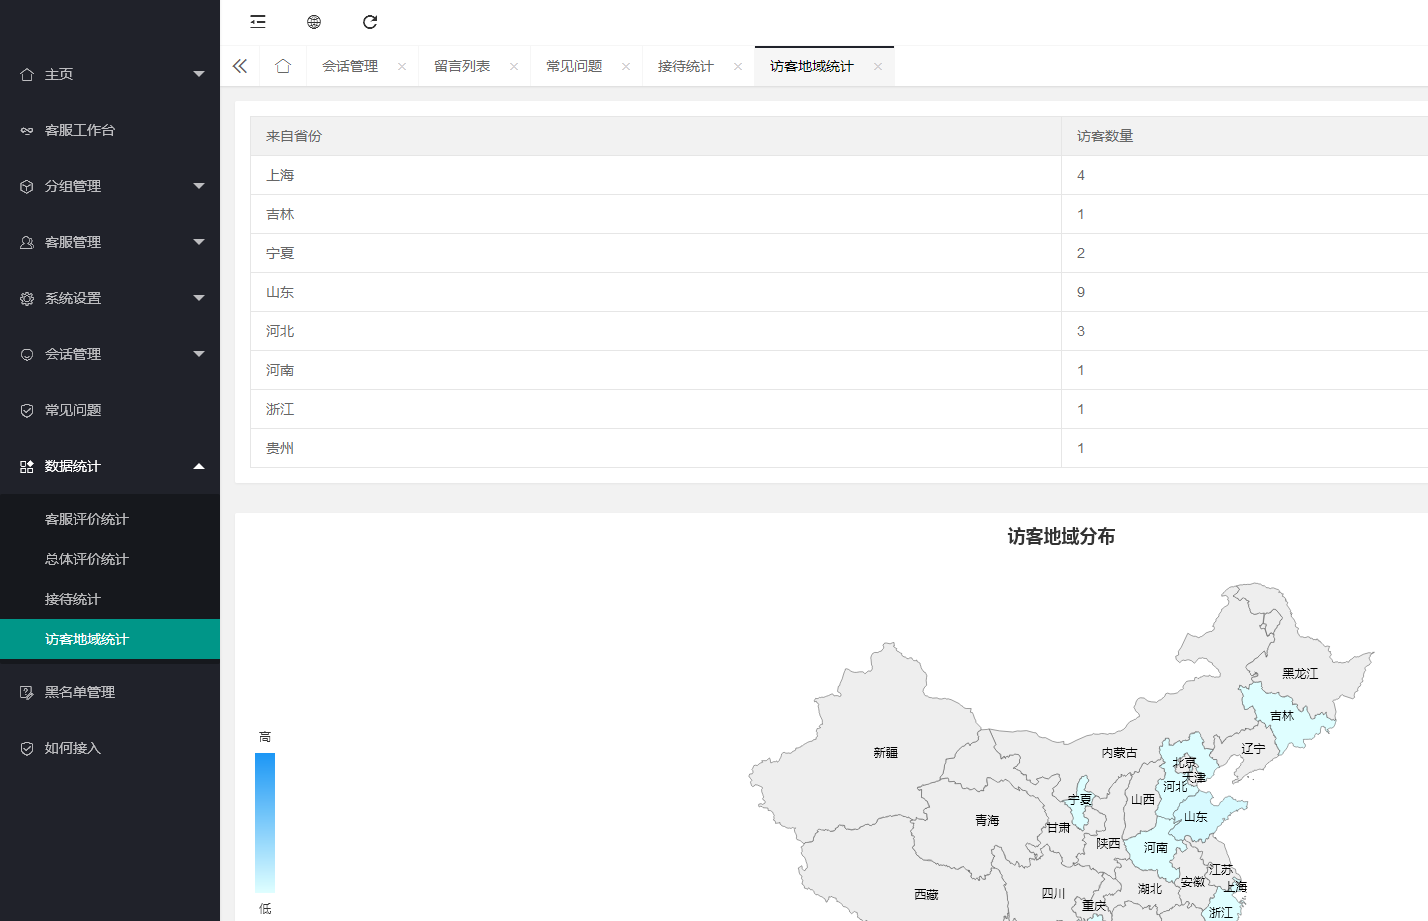
Task: Switch to the 接待统计 tab
Action: click(686, 66)
